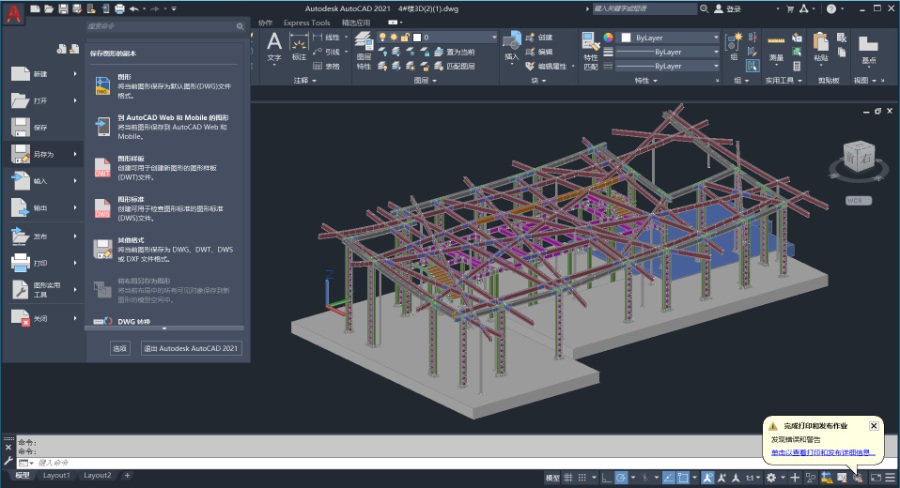The image size is (900, 488).
Task: Toggle grid display in status bar
Action: (568, 478)
